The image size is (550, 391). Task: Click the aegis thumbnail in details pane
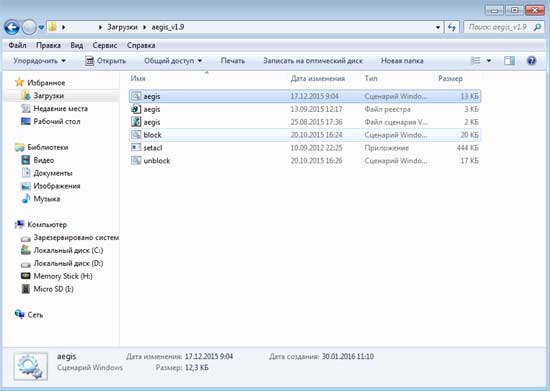tap(31, 366)
